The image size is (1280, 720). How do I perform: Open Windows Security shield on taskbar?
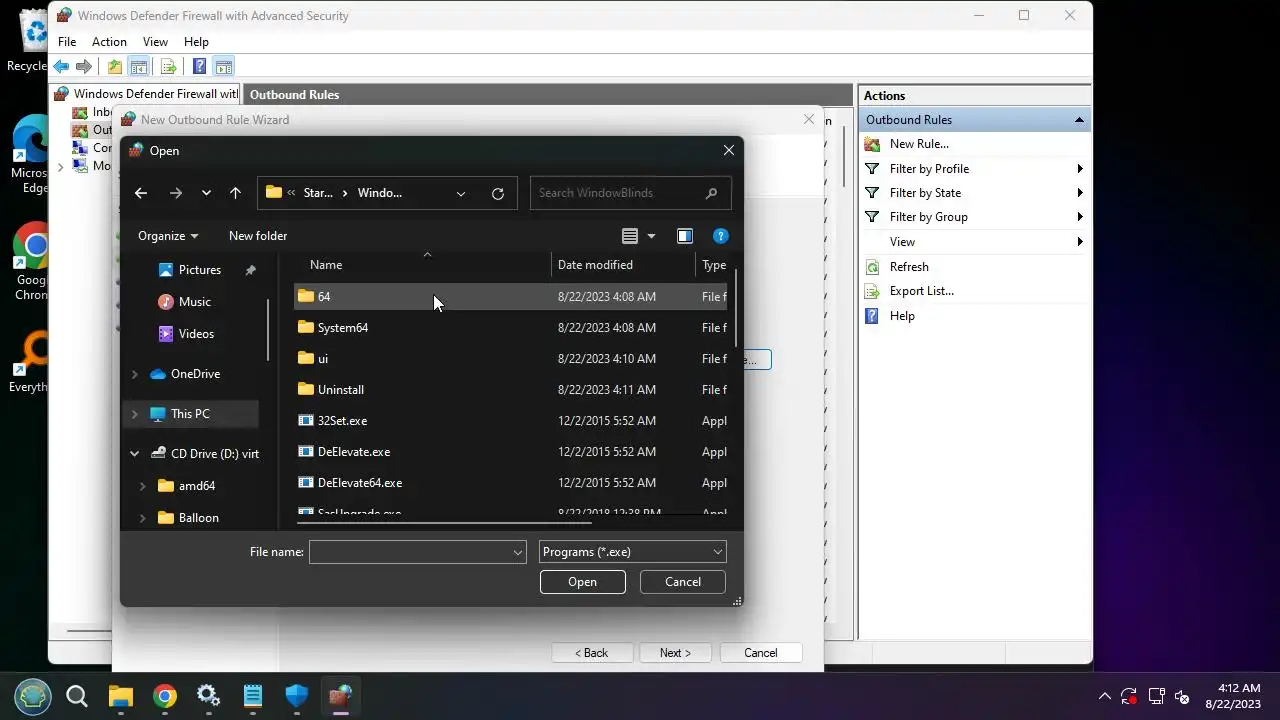tap(297, 696)
